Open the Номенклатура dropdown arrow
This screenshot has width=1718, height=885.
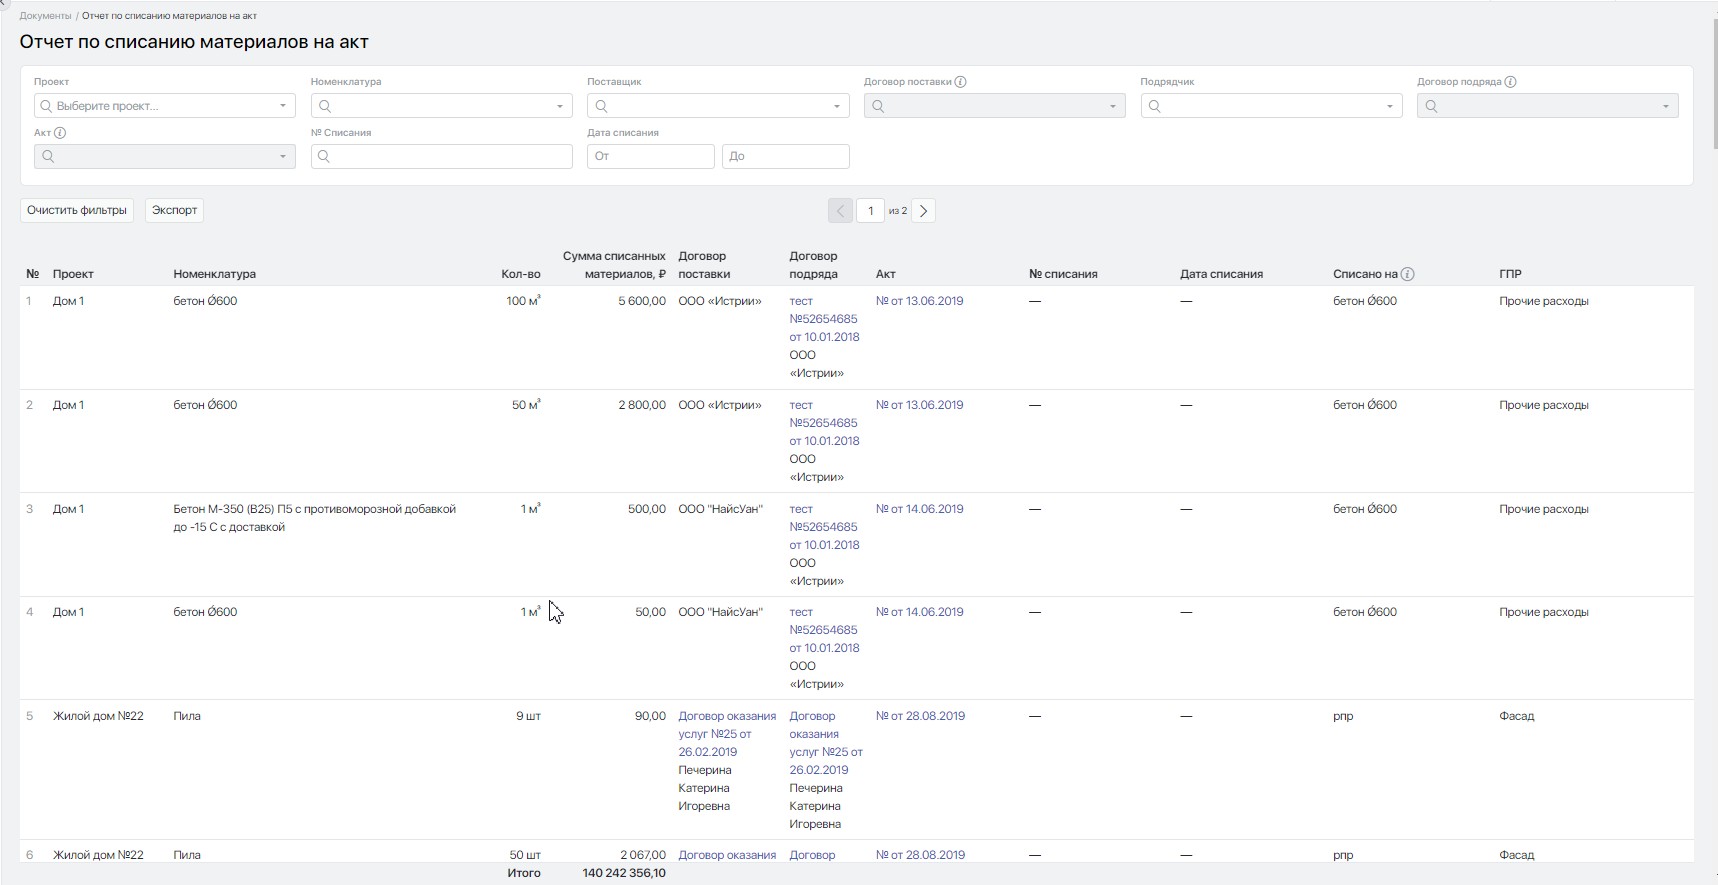tap(560, 106)
